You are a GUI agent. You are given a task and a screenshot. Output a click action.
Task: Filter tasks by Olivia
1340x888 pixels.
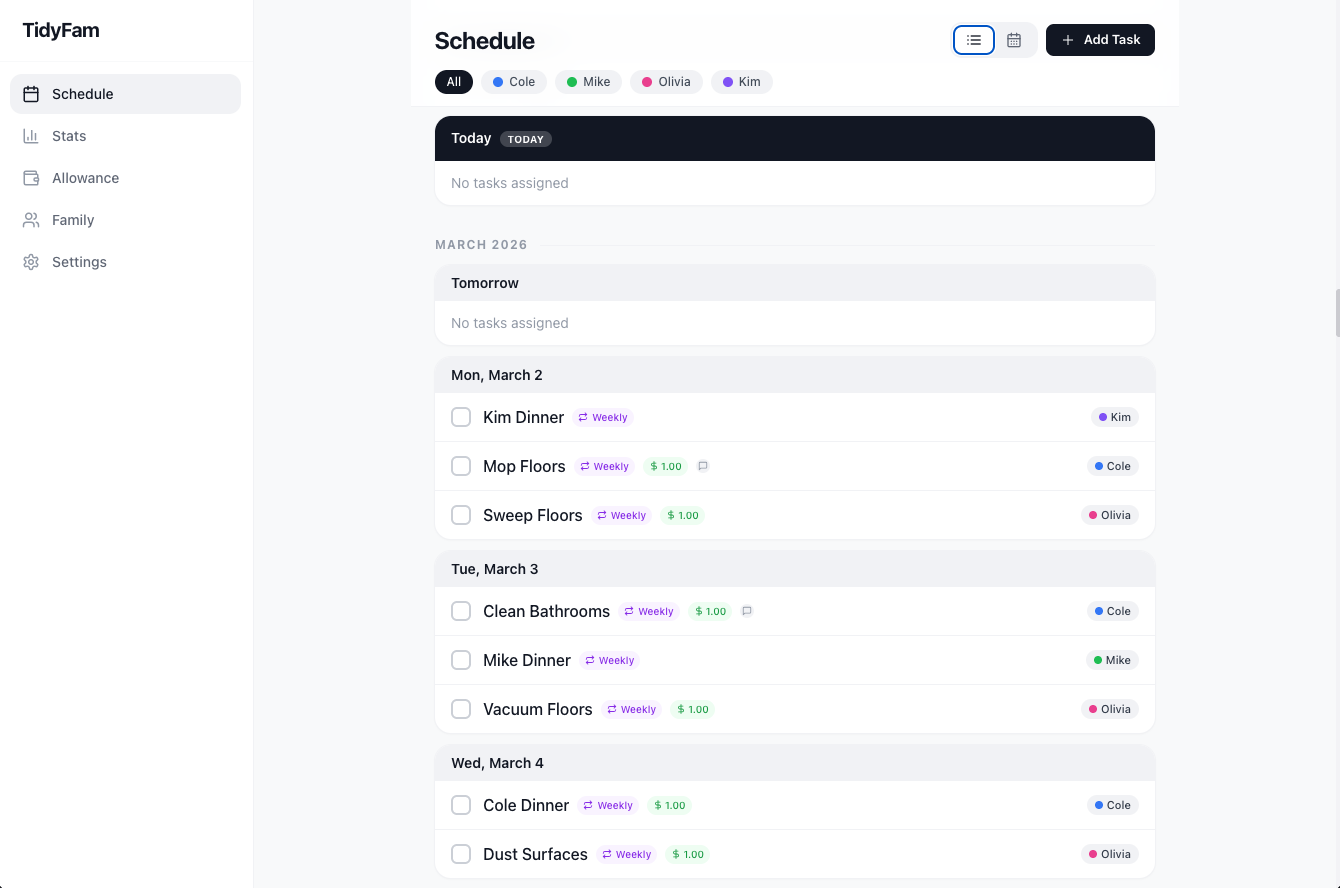(x=666, y=82)
